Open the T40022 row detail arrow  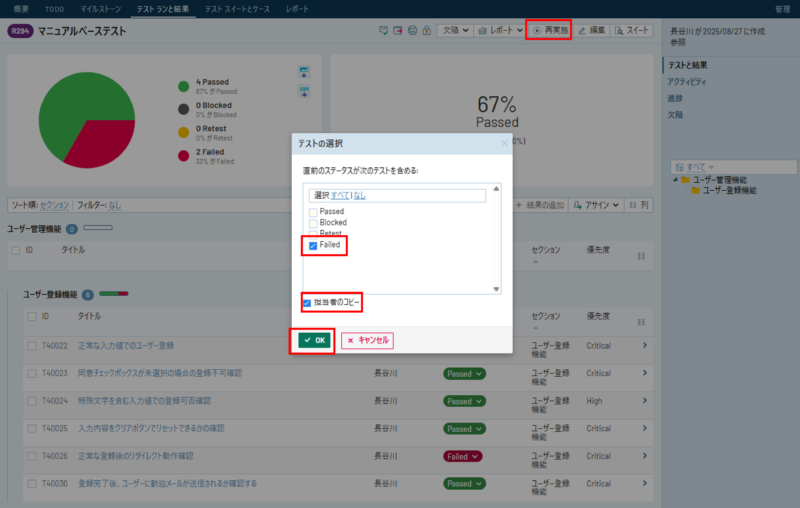645,346
